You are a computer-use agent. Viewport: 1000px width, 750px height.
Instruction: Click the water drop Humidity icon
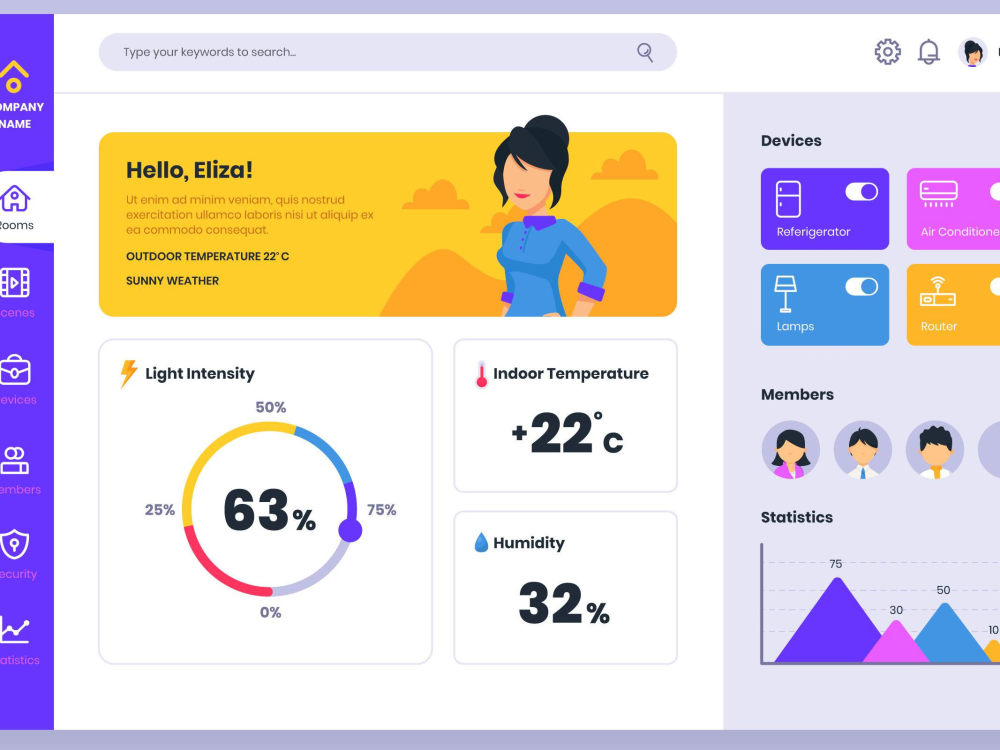coord(482,543)
